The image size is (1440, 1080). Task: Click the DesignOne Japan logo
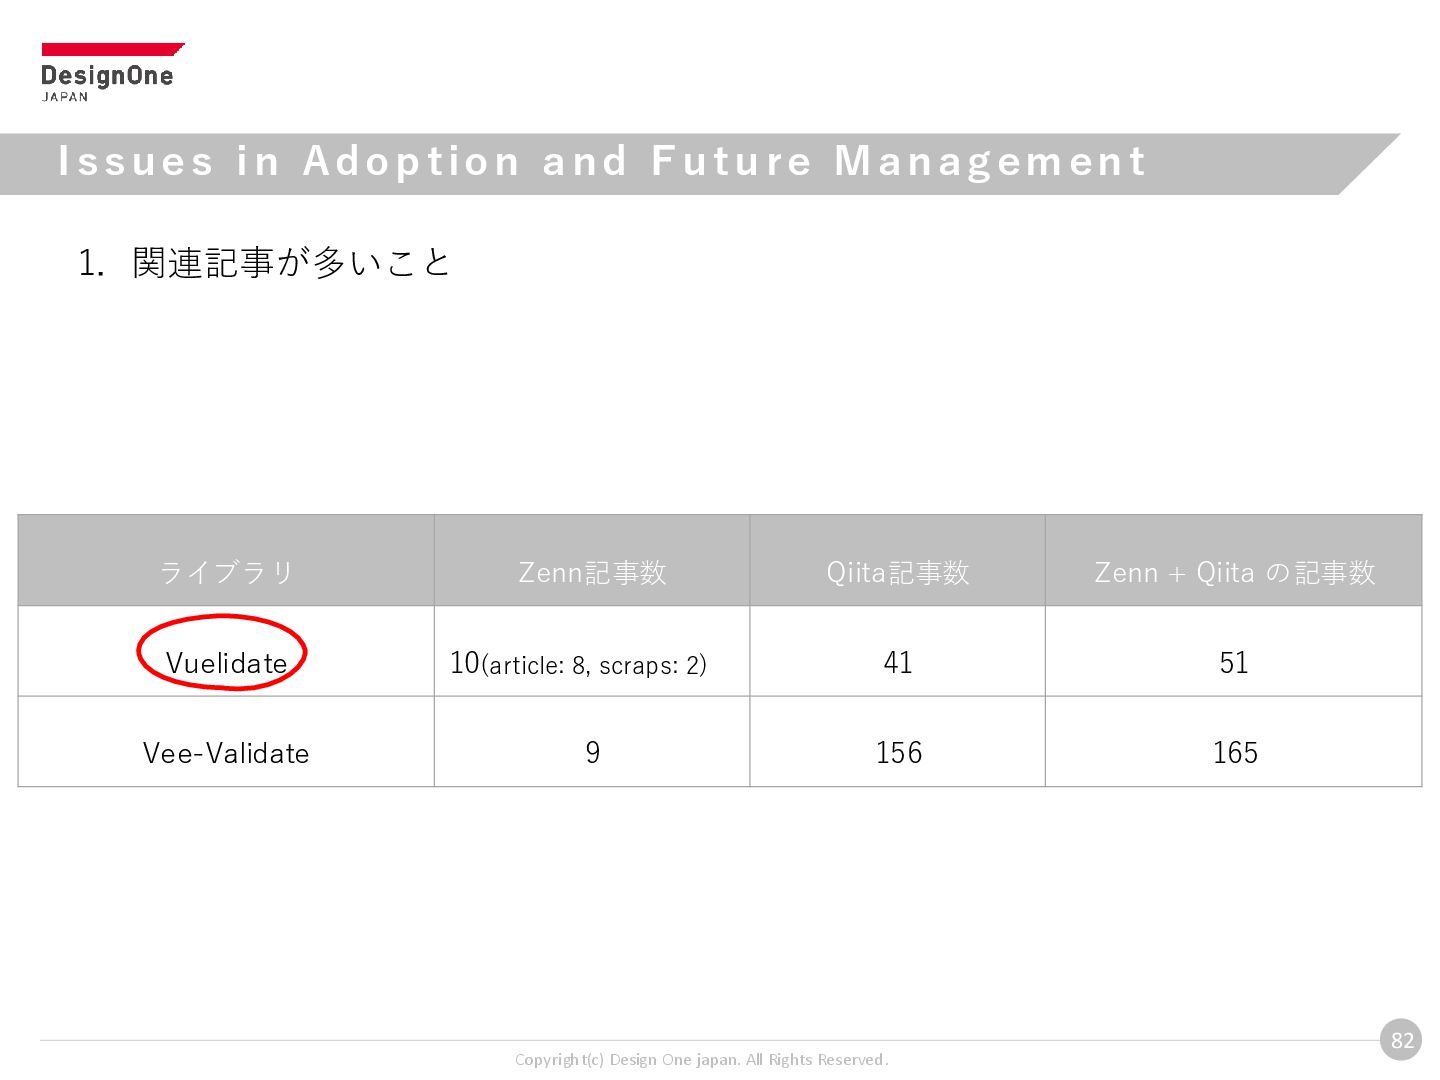point(107,76)
